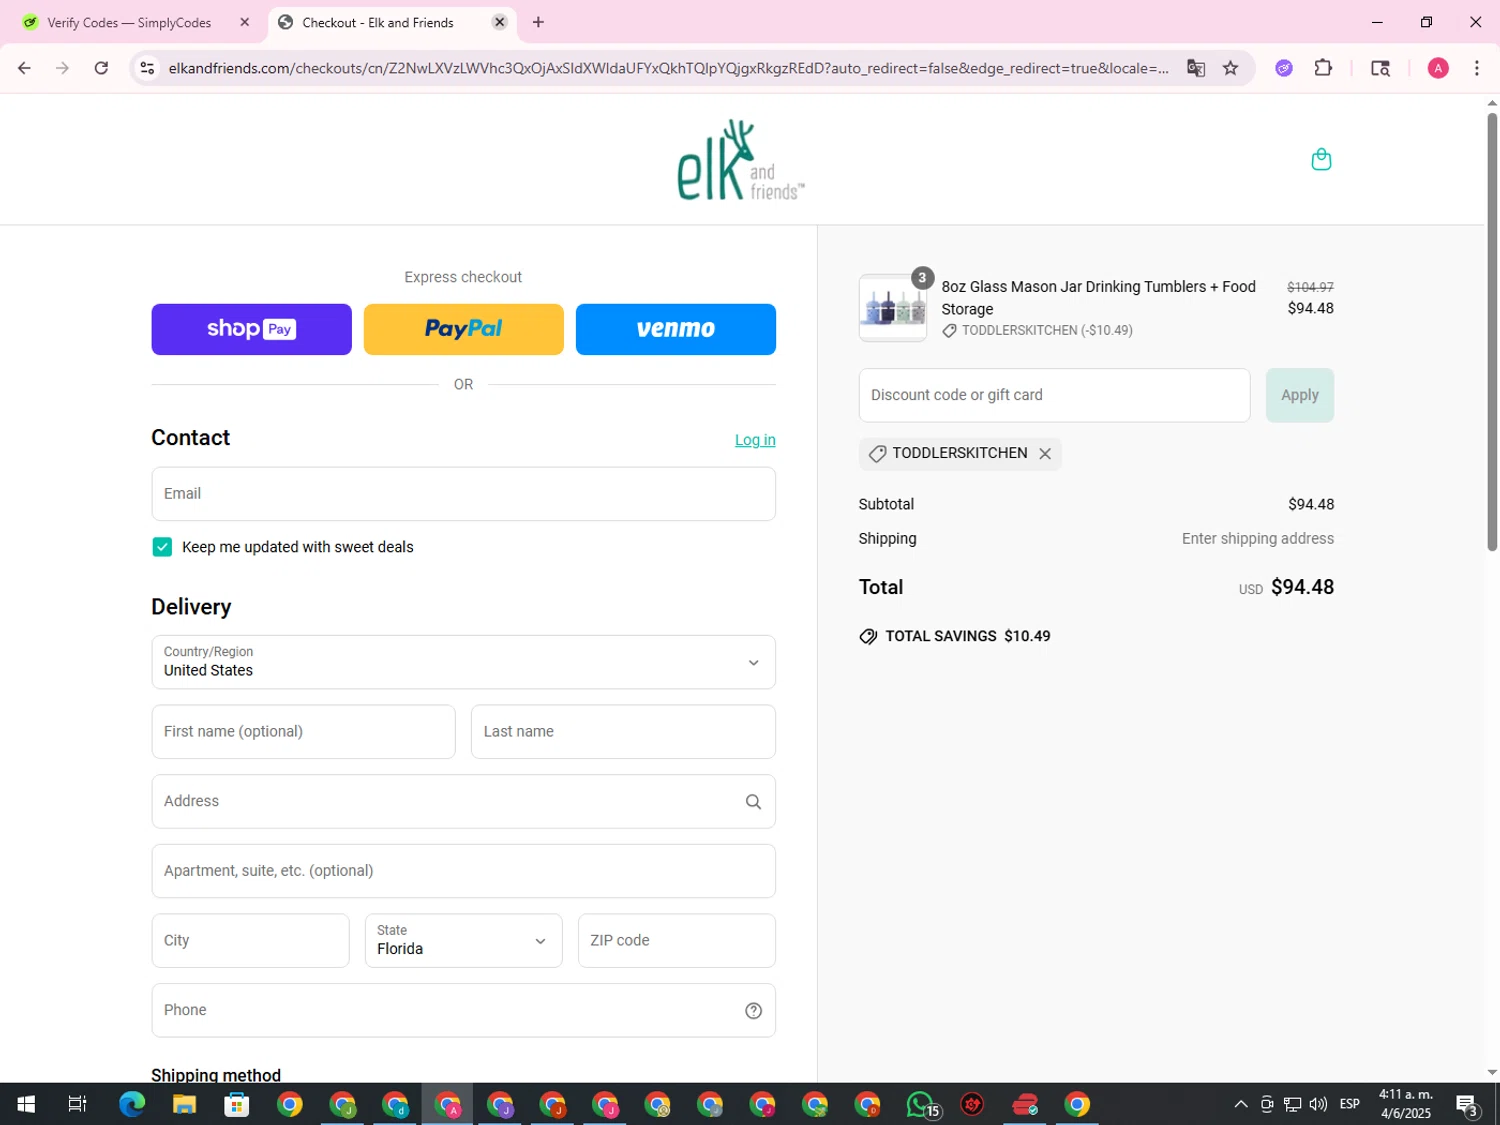Pay with PayPal
The height and width of the screenshot is (1125, 1500).
463,329
